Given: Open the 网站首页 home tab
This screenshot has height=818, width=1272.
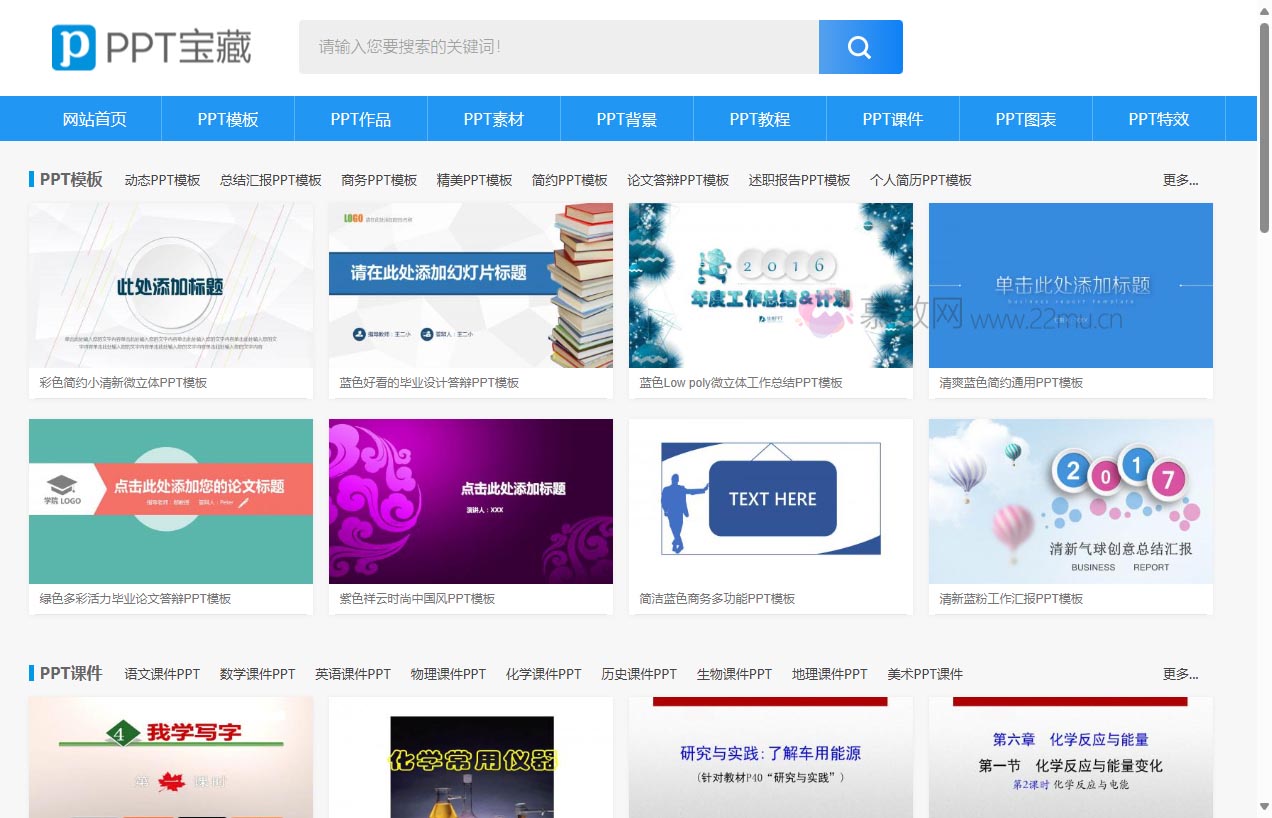Looking at the screenshot, I should click(95, 119).
